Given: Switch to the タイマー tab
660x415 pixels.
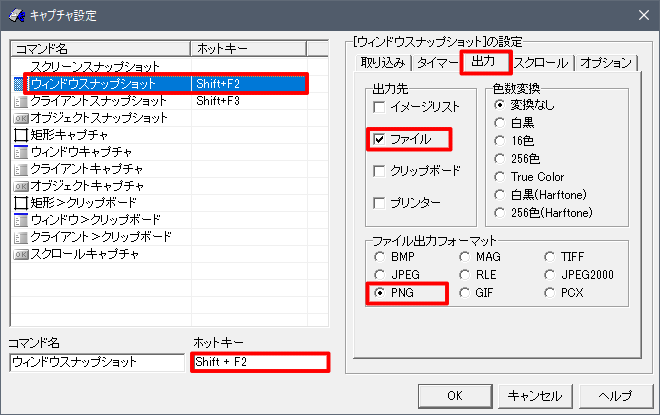Looking at the screenshot, I should (435, 63).
